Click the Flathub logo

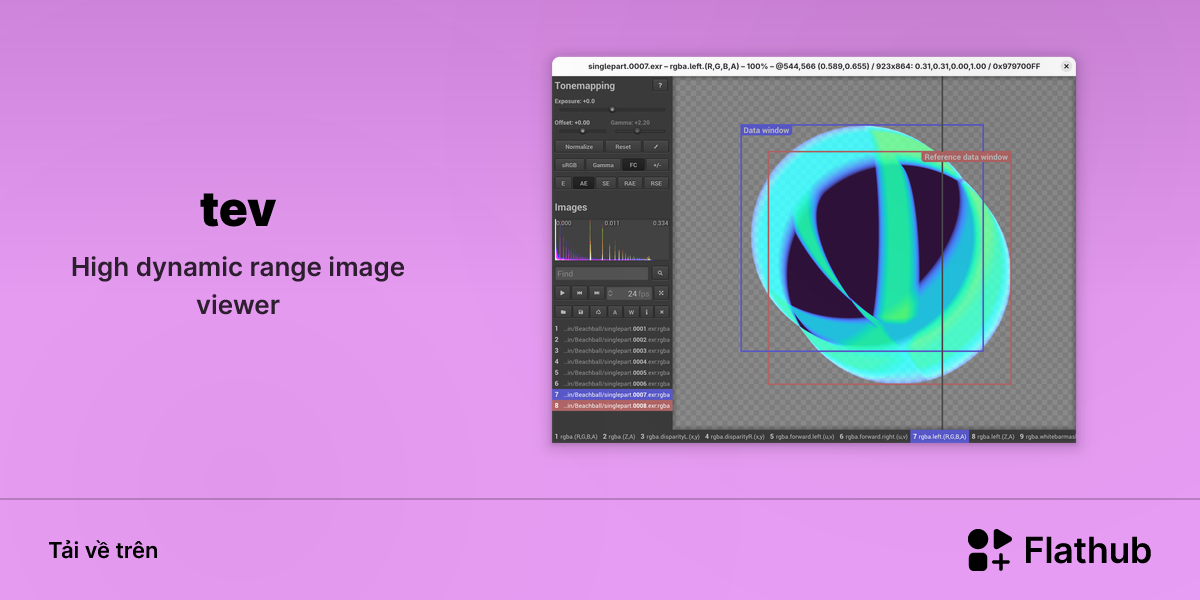click(1059, 550)
